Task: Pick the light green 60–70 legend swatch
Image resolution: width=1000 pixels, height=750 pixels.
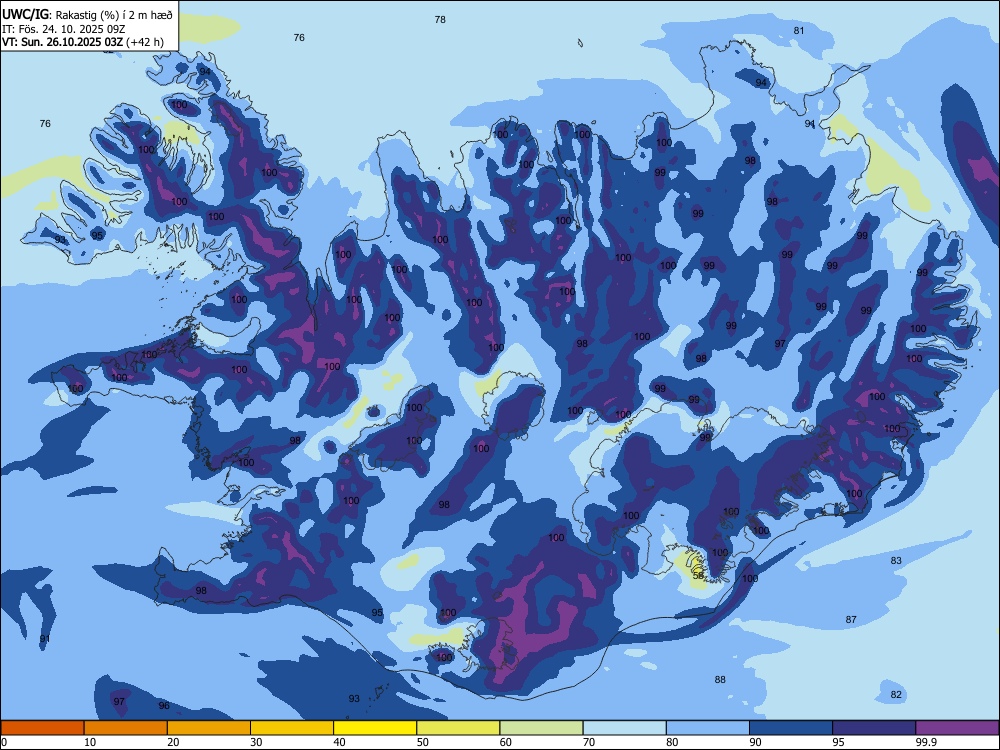Action: pyautogui.click(x=541, y=728)
